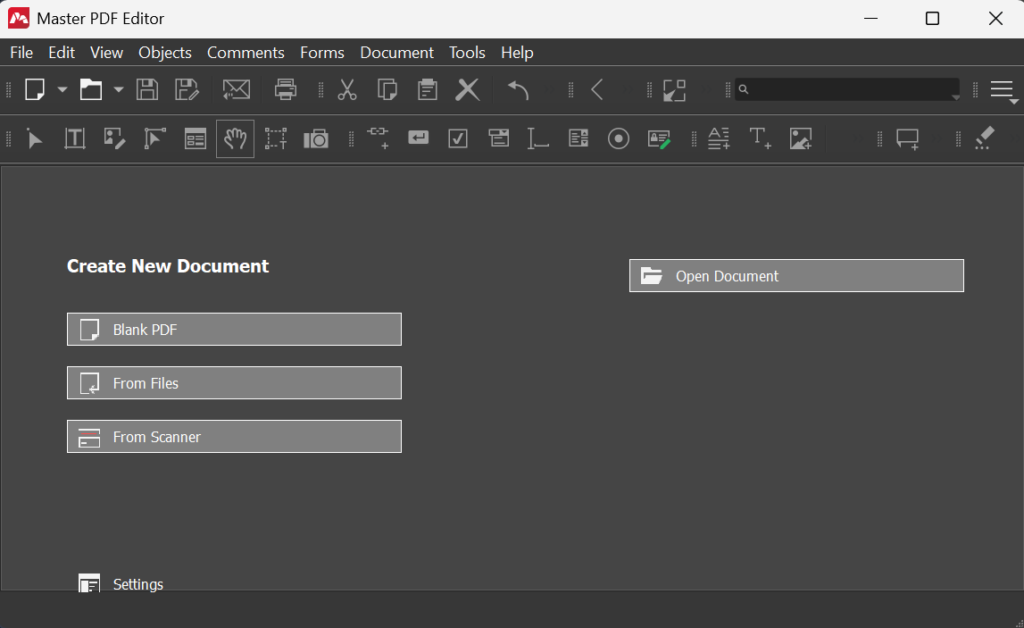The width and height of the screenshot is (1024, 628).
Task: Click the Undo arrow icon
Action: tap(519, 89)
